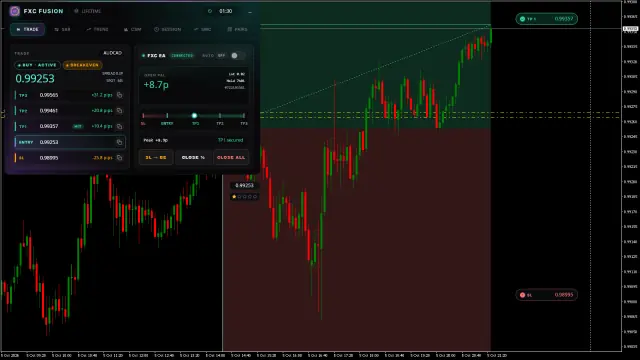This screenshot has height=360, width=640.
Task: Click the CLOSE ALL button
Action: (x=231, y=158)
